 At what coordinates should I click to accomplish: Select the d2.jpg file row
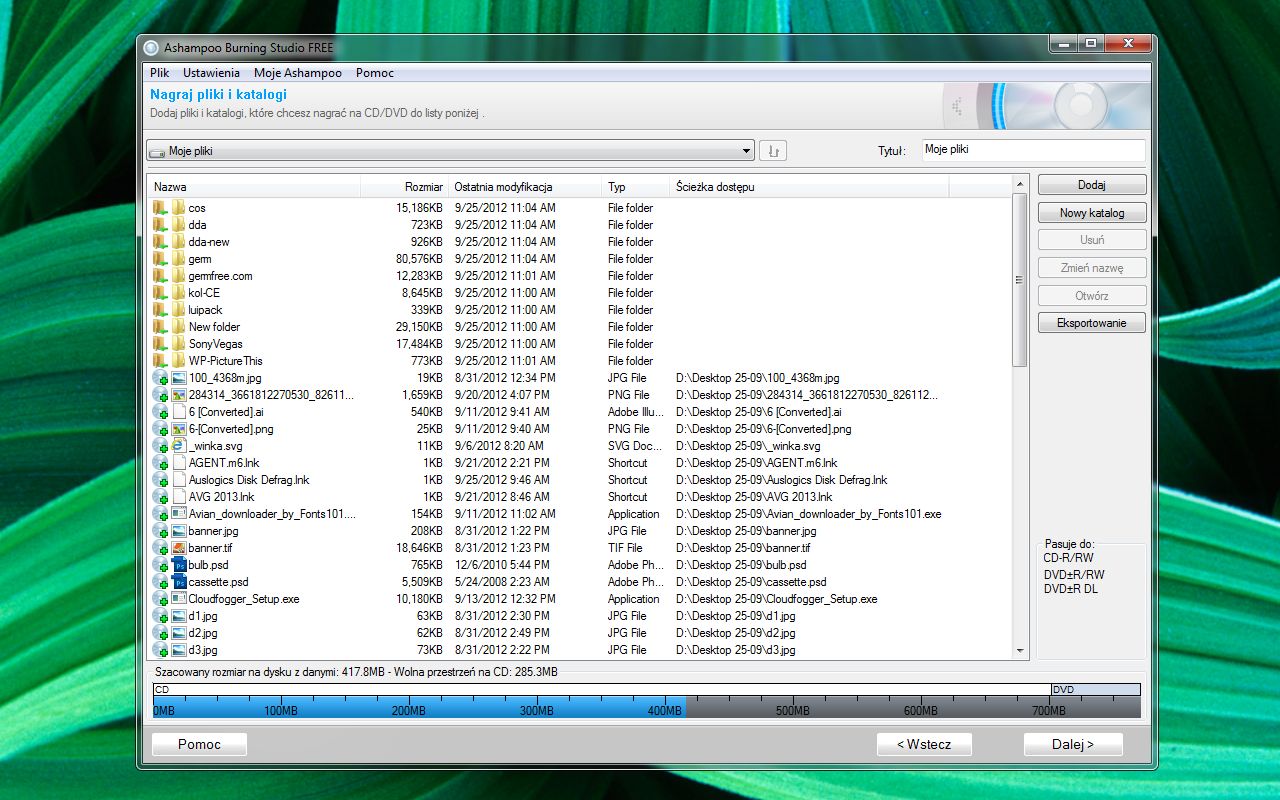tap(580, 633)
